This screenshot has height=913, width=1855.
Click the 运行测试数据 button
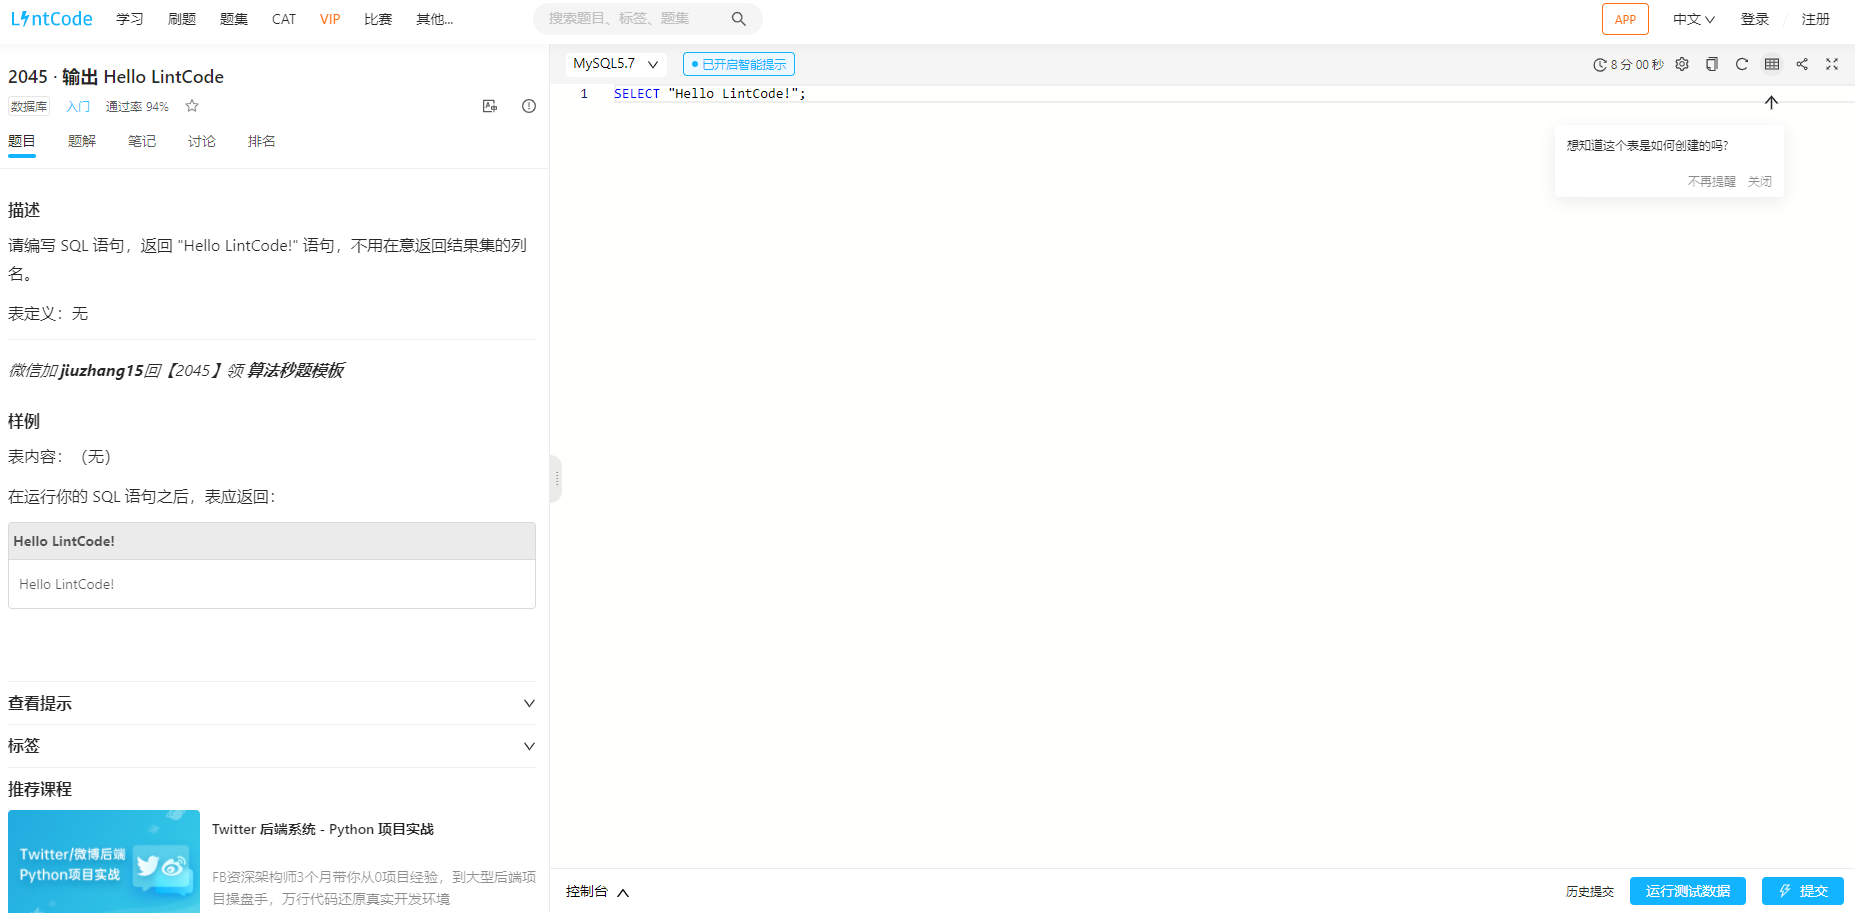click(x=1688, y=891)
